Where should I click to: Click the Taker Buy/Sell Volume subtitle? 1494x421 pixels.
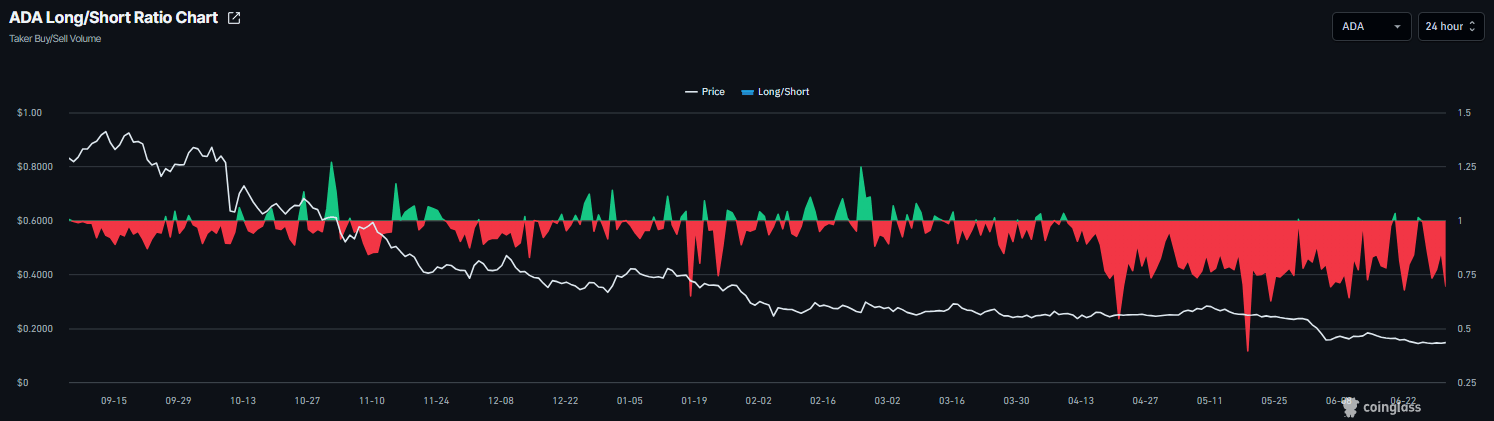(55, 39)
